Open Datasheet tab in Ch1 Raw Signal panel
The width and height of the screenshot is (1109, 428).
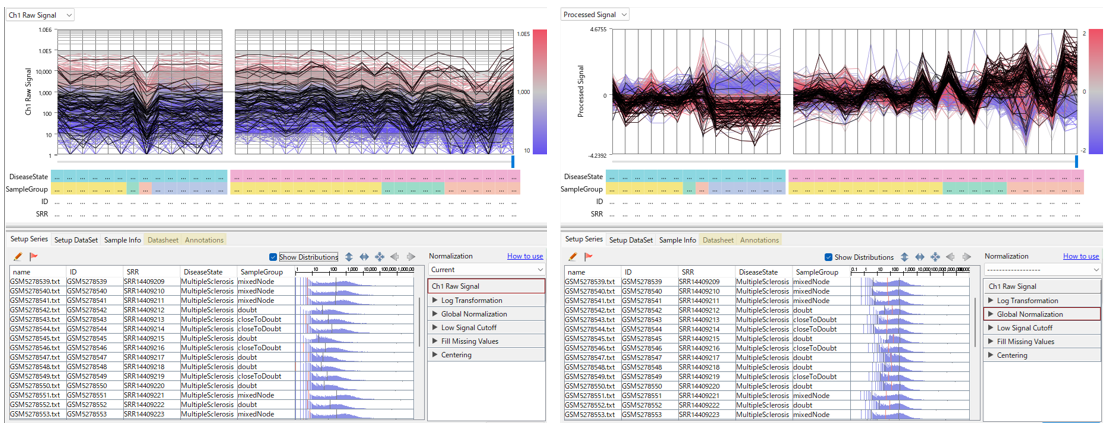164,240
